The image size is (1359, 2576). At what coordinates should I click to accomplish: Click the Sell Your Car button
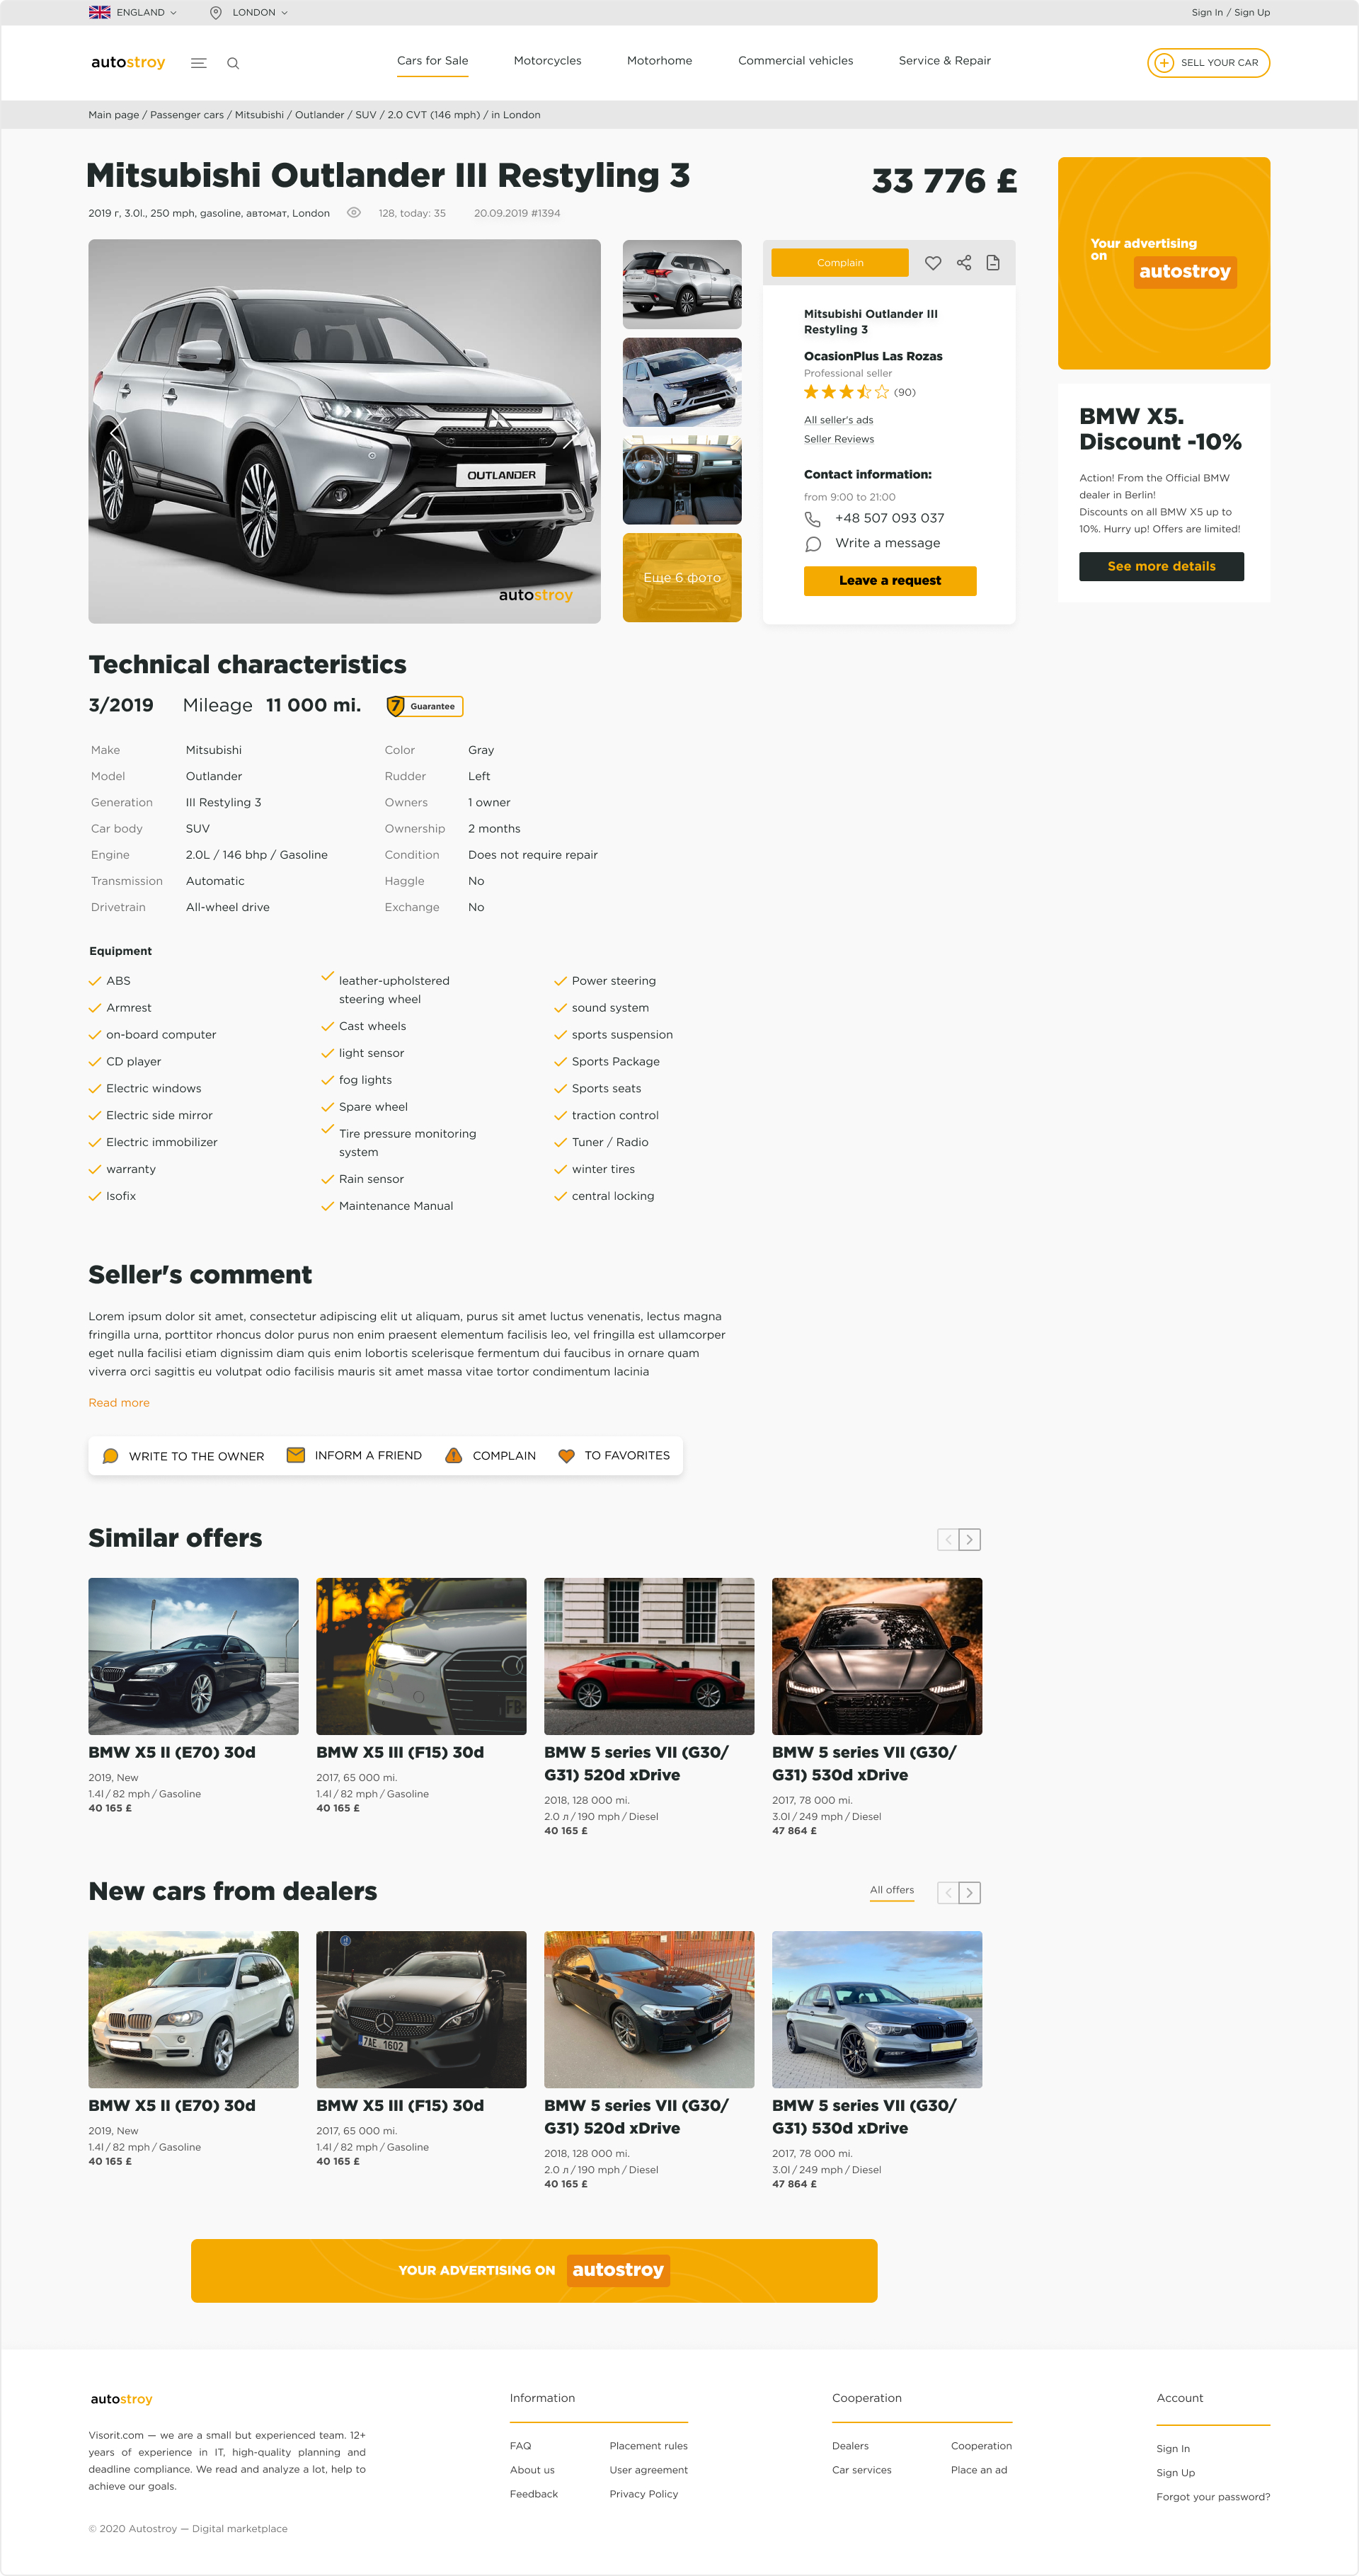1208,62
